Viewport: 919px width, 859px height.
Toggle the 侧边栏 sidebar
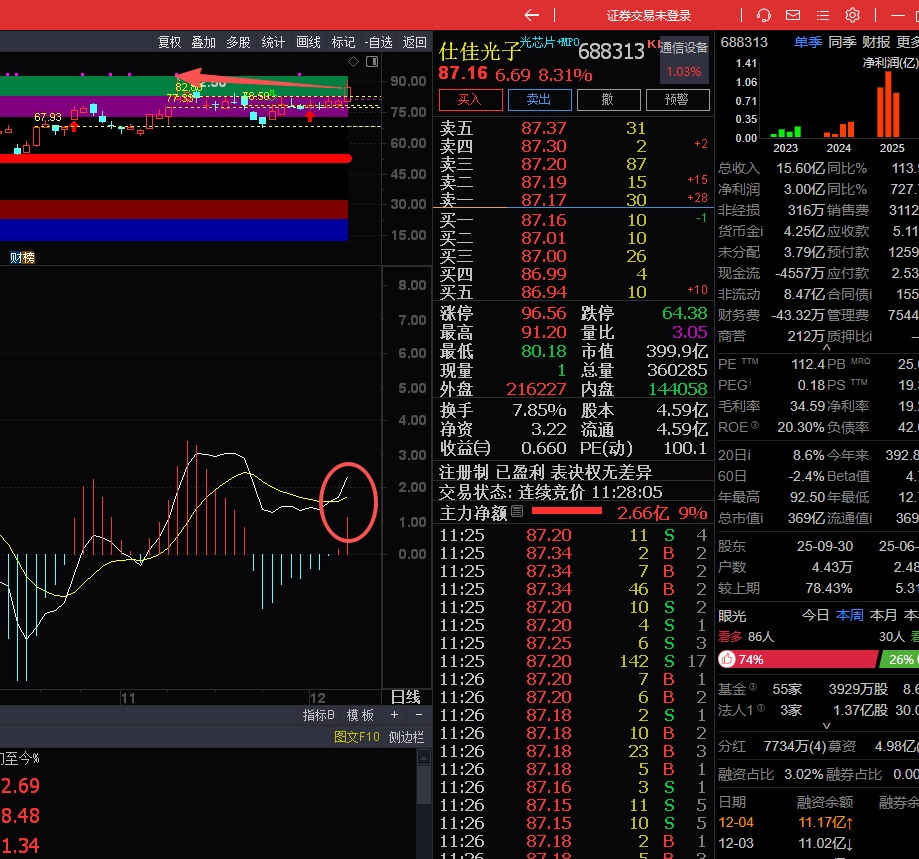(x=406, y=737)
